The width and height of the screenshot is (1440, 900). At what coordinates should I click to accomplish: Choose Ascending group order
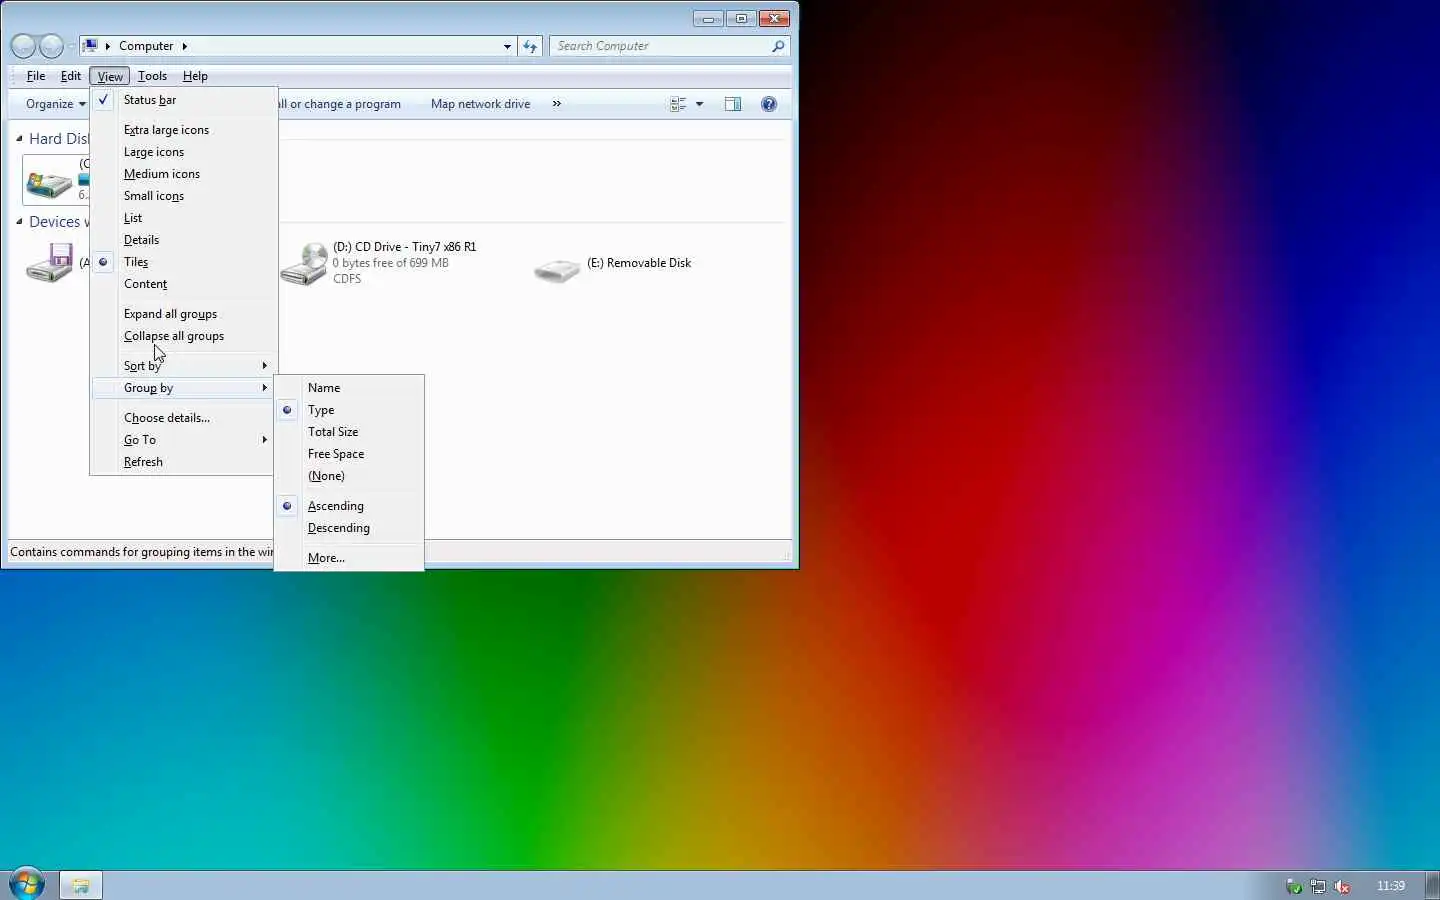[x=349, y=506]
